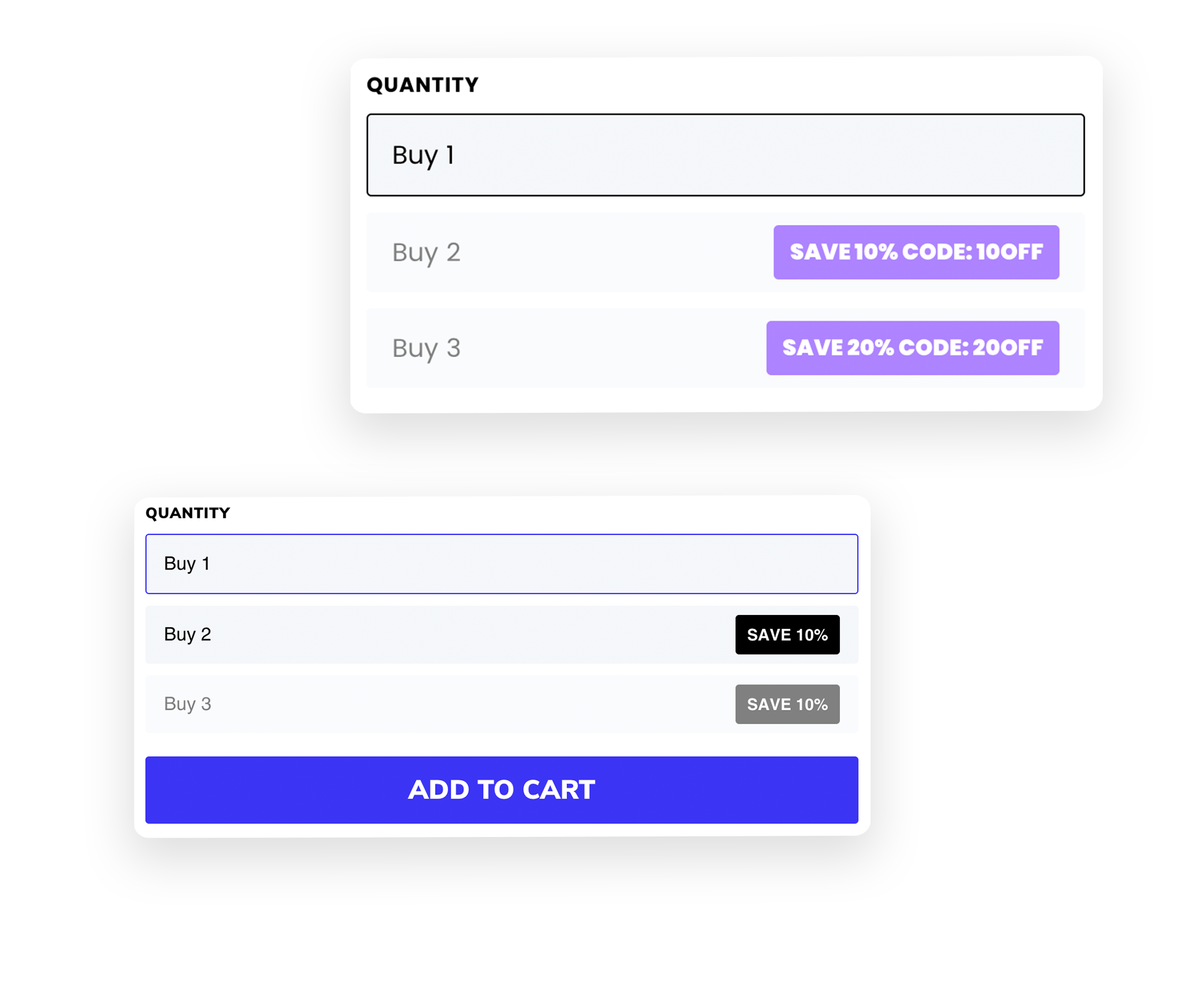
Task: Select the blue-outlined Buy 1 option in lower widget
Action: click(x=501, y=564)
